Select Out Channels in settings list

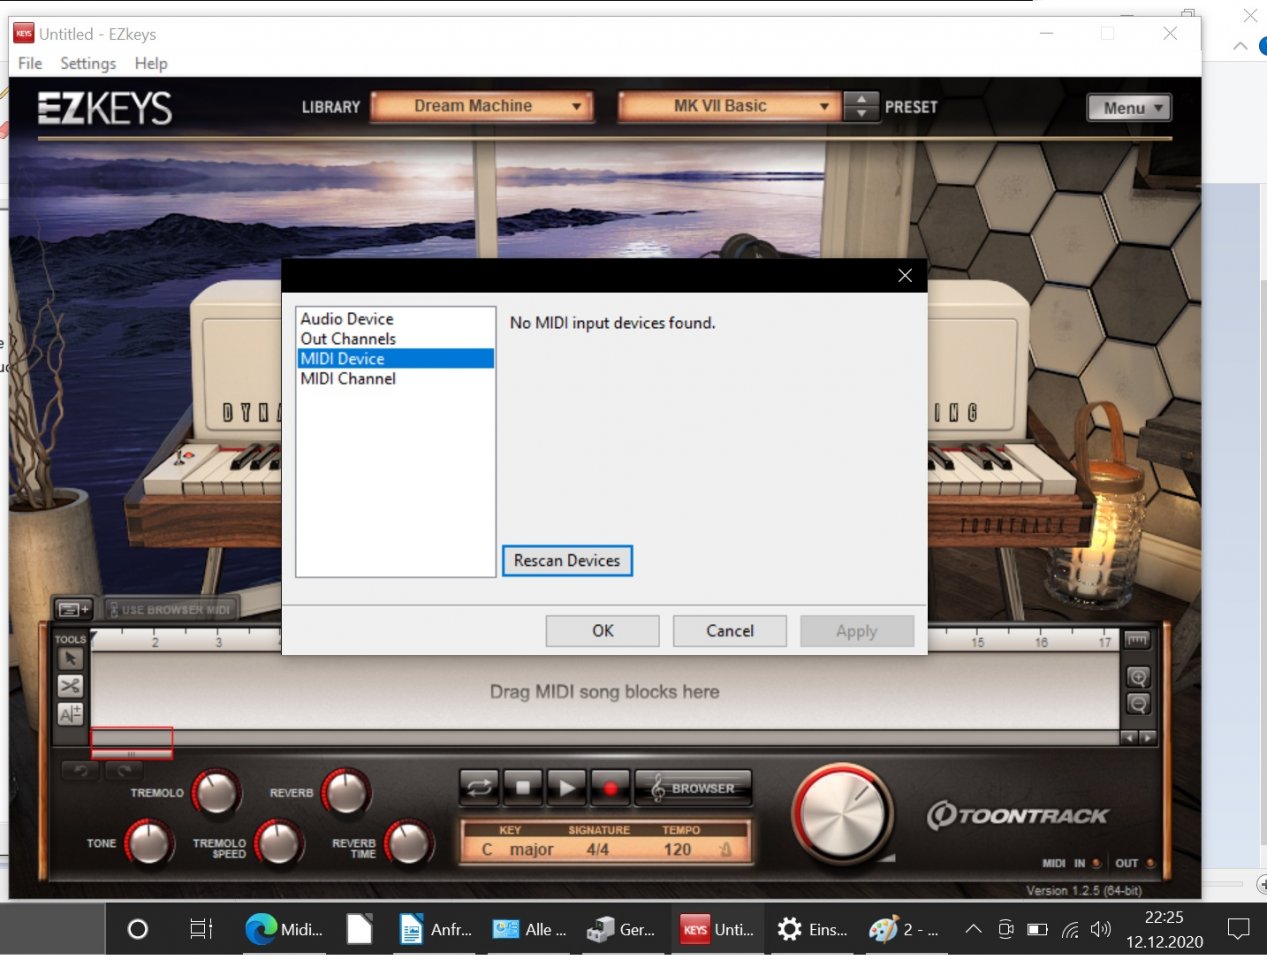click(x=396, y=339)
